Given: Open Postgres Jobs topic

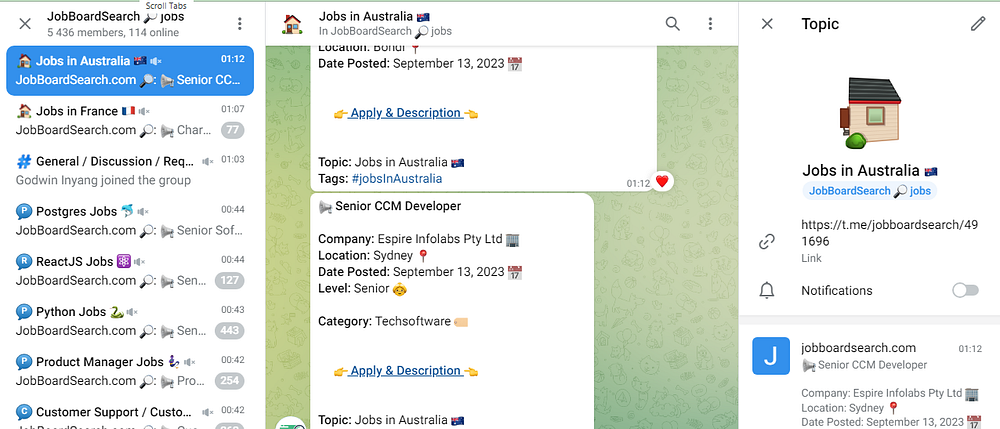Looking at the screenshot, I should (x=129, y=221).
